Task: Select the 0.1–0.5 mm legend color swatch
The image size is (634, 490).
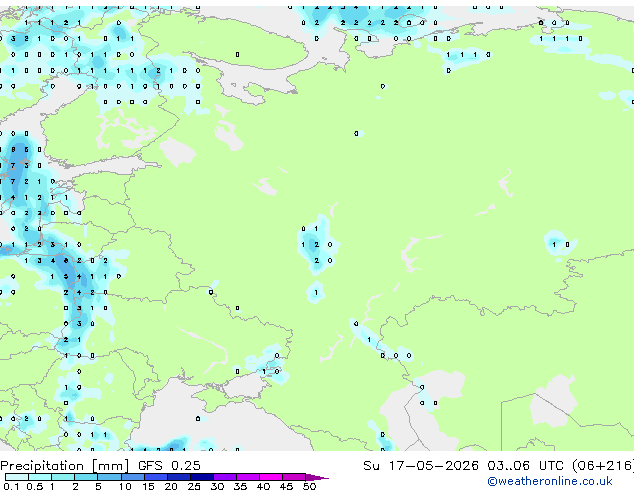Action: 17,477
